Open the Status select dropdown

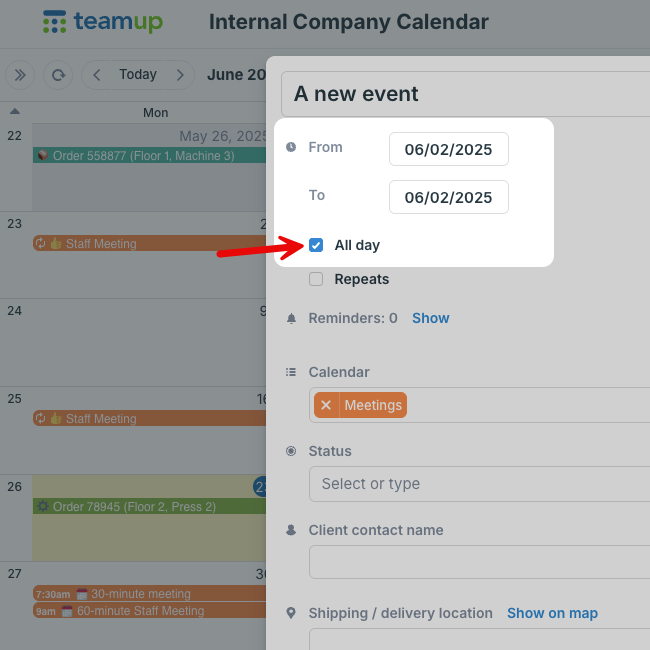click(x=479, y=484)
